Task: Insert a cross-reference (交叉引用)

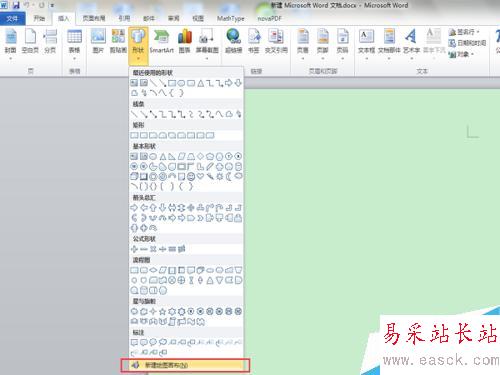Action: click(276, 42)
